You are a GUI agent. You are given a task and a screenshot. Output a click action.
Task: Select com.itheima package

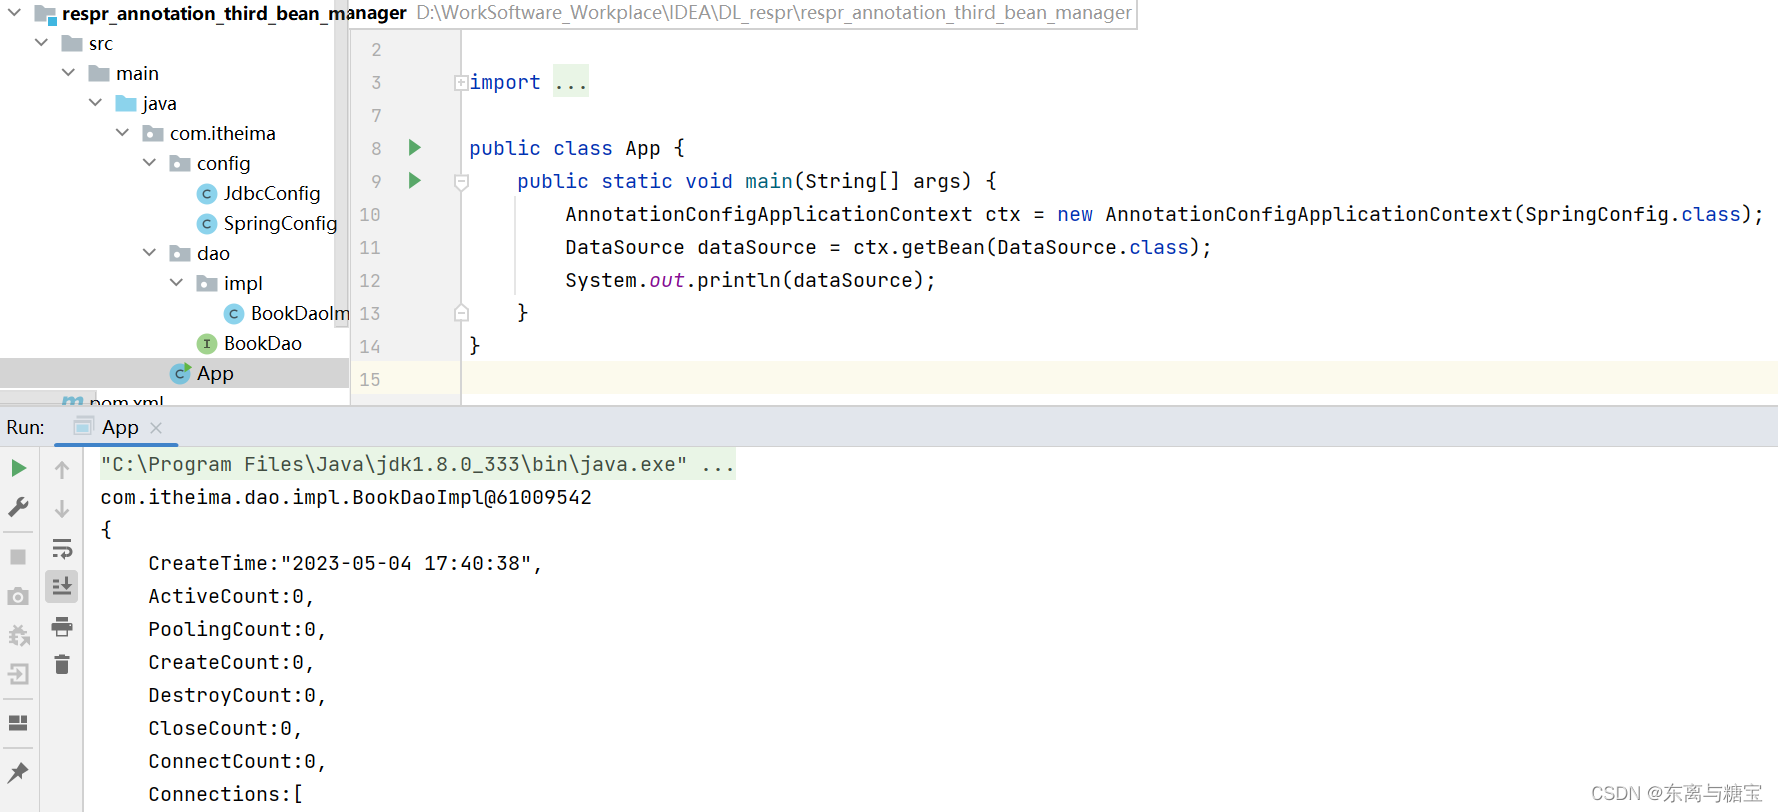[x=222, y=133]
